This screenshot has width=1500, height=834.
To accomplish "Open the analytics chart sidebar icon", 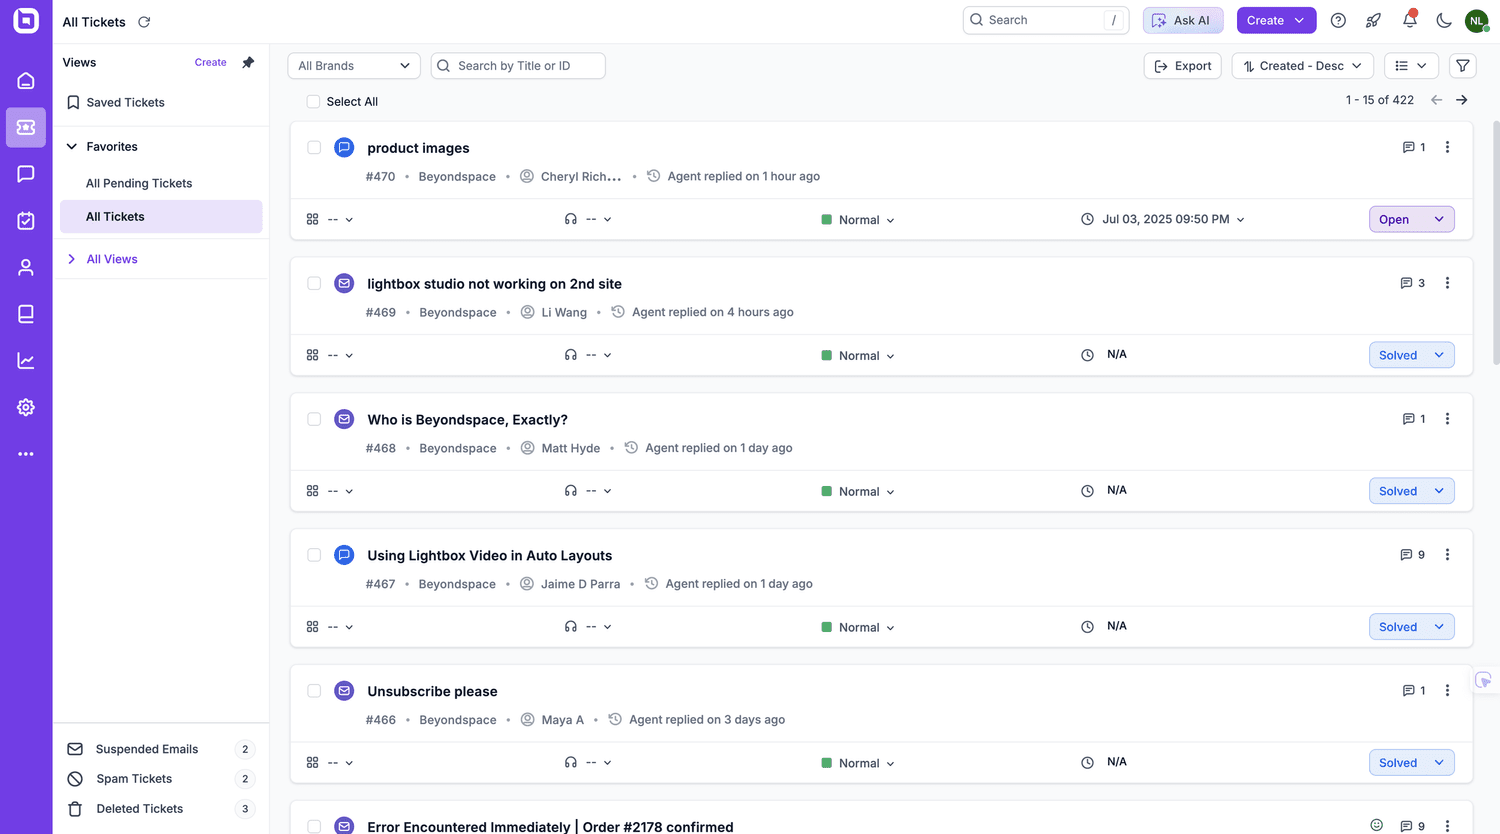I will click(x=26, y=361).
